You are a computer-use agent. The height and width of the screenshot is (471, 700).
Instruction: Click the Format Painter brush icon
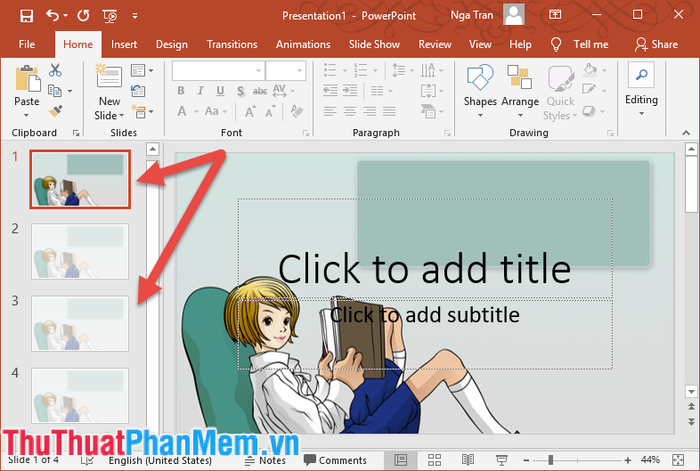click(55, 111)
